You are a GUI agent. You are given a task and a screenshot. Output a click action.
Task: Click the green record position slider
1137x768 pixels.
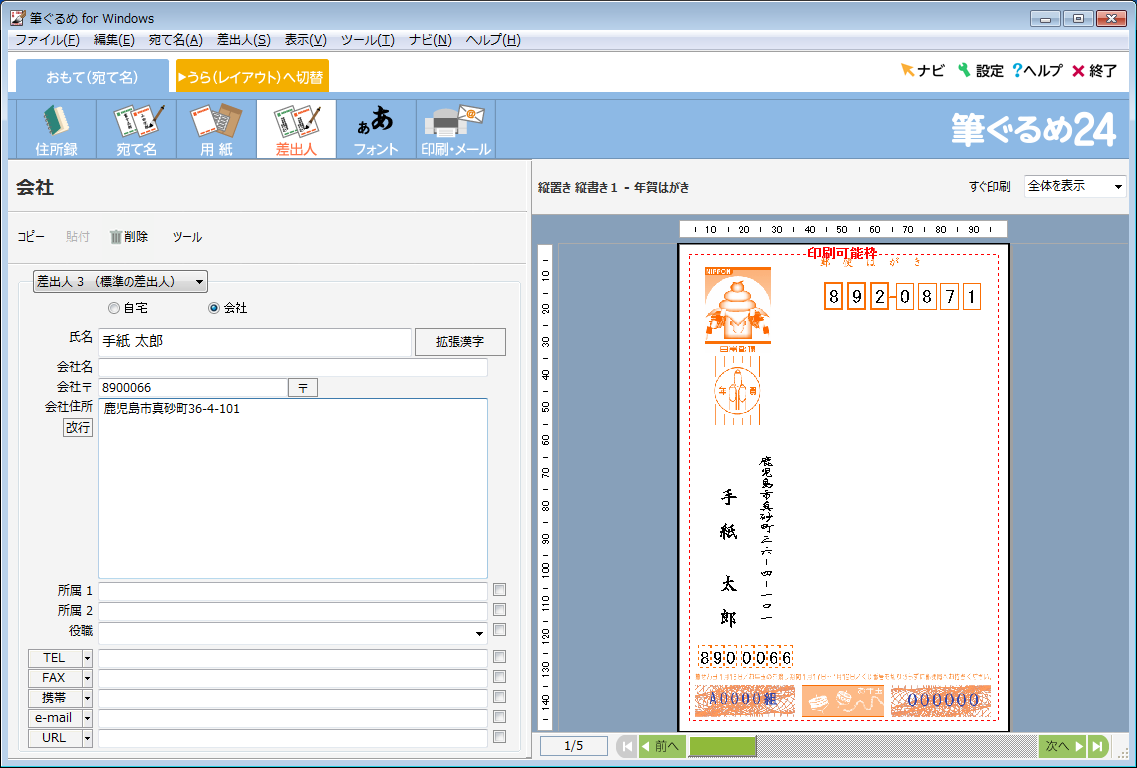722,746
